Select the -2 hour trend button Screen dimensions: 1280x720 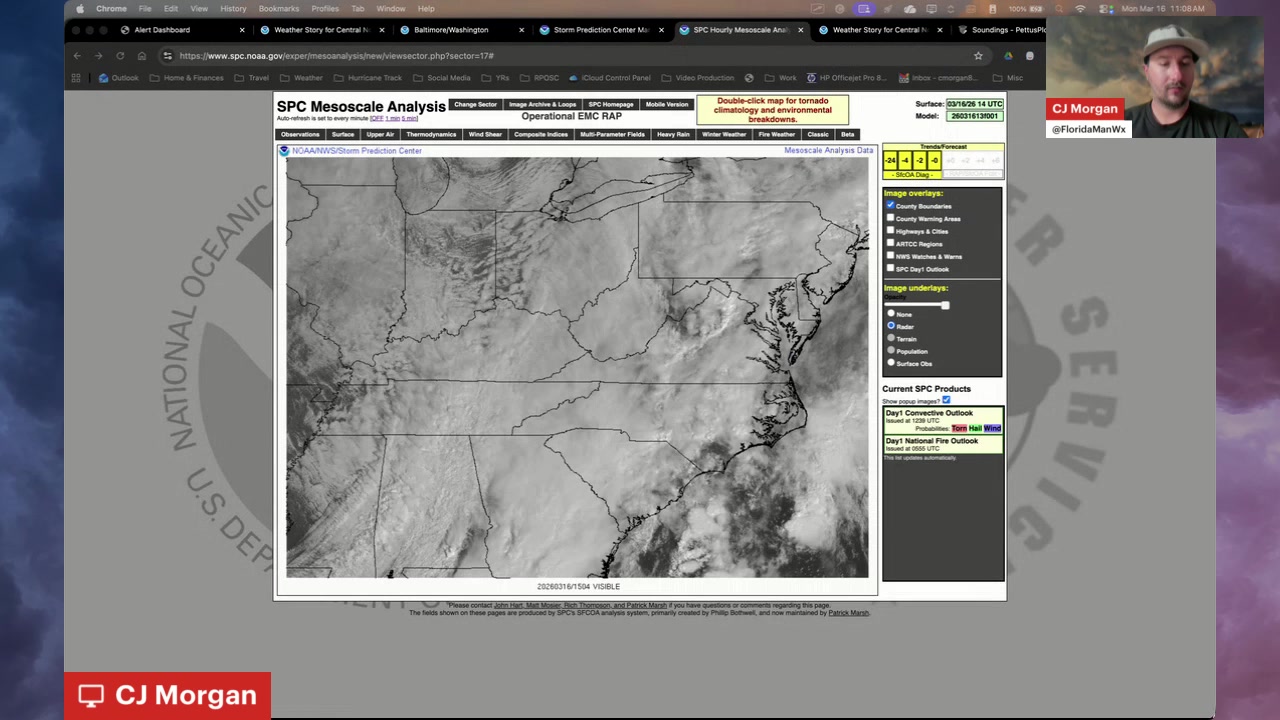coord(919,161)
